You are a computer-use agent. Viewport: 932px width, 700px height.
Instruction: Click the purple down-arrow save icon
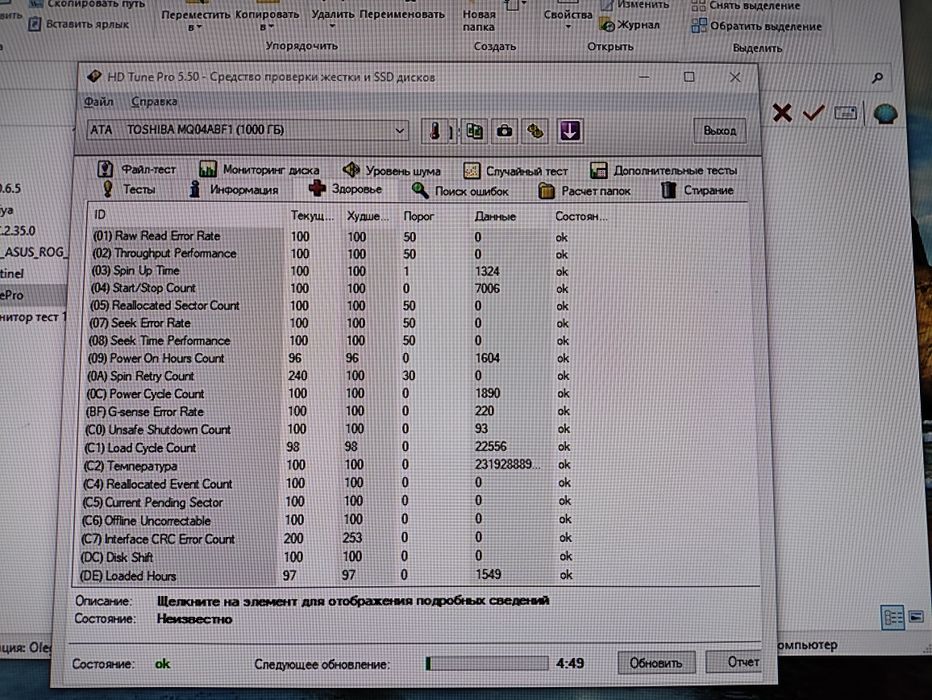pyautogui.click(x=569, y=131)
